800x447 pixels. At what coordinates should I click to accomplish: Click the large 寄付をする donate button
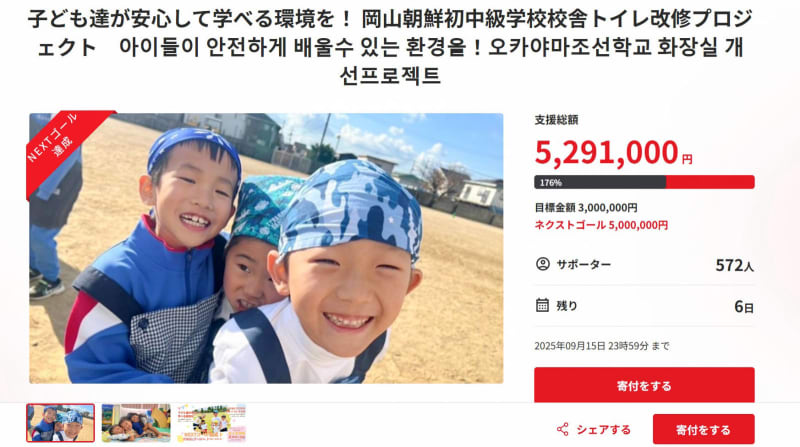(644, 385)
